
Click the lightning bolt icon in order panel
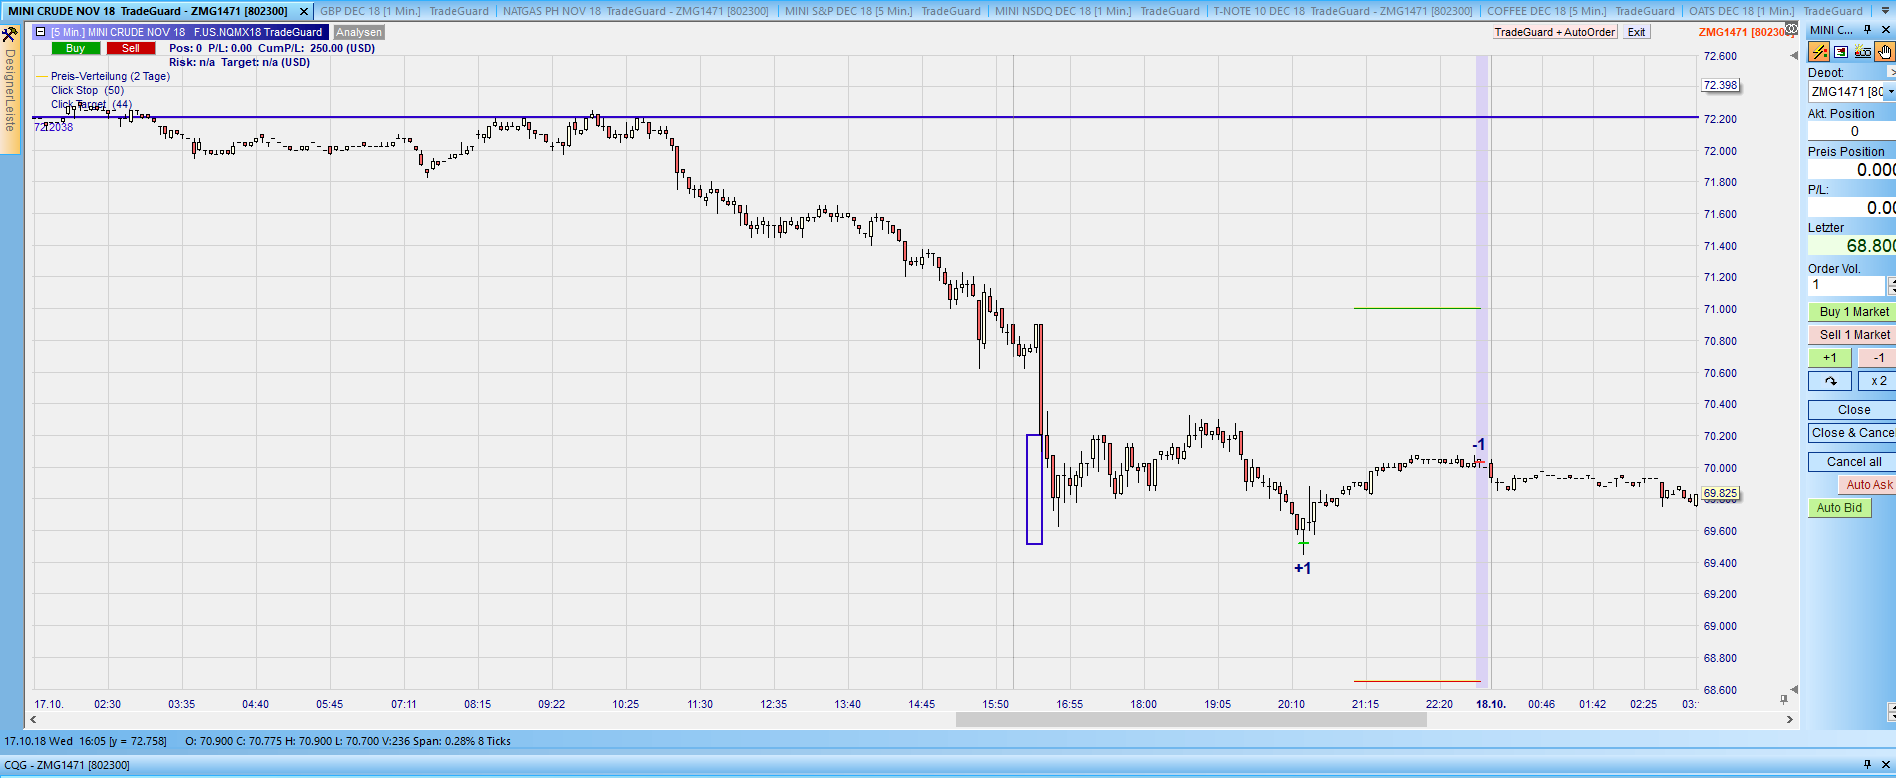point(1819,52)
